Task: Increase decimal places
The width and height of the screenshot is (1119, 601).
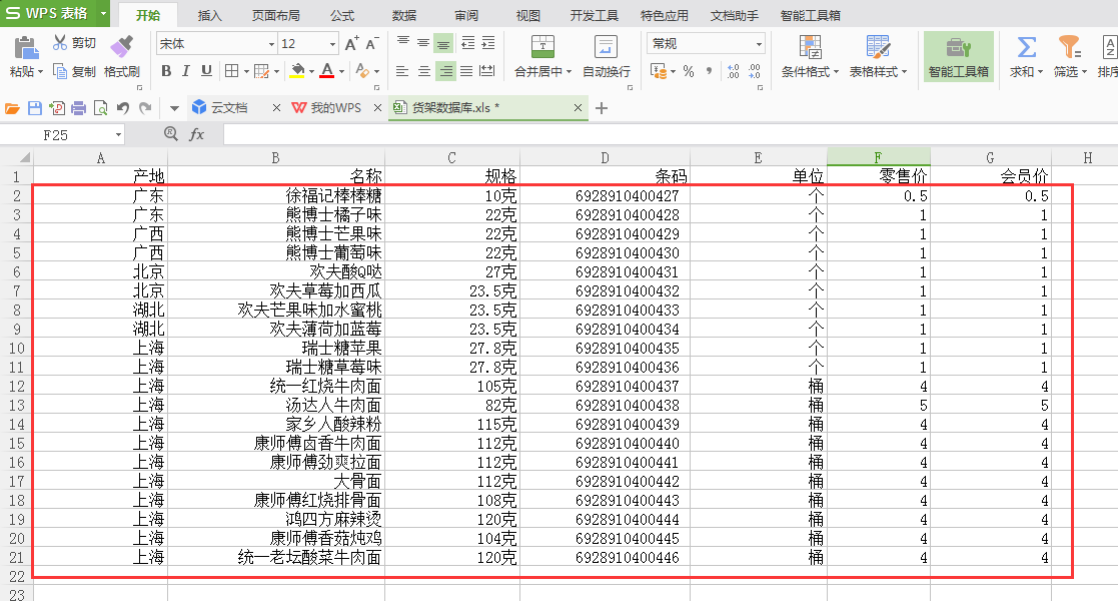Action: pos(733,71)
